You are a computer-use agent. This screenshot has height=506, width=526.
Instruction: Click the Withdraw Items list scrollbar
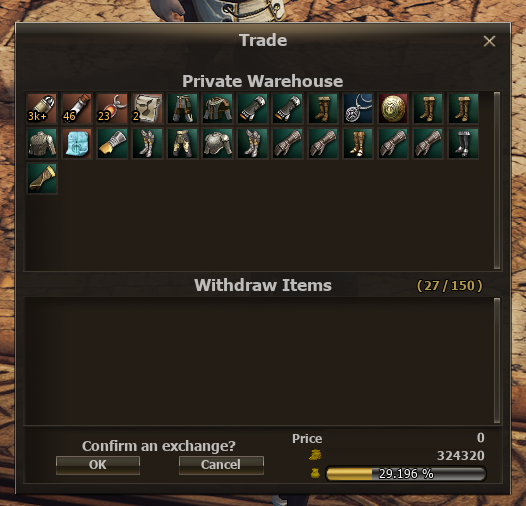point(497,360)
